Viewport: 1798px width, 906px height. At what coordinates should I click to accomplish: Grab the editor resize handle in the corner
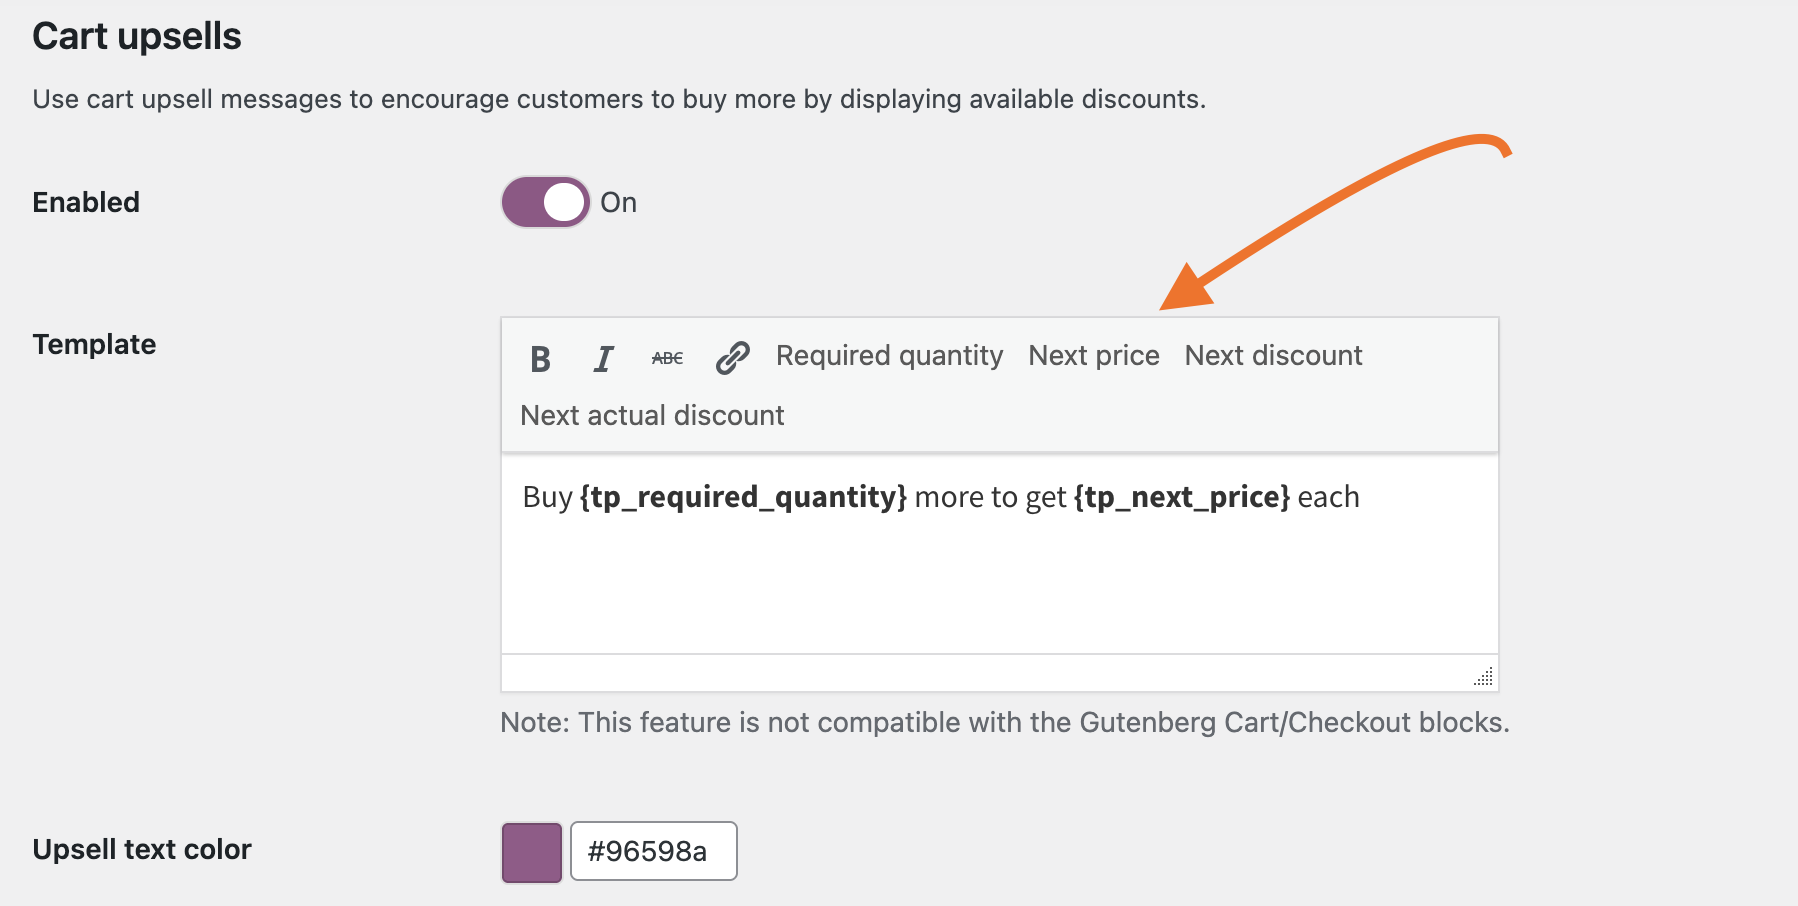click(x=1484, y=677)
